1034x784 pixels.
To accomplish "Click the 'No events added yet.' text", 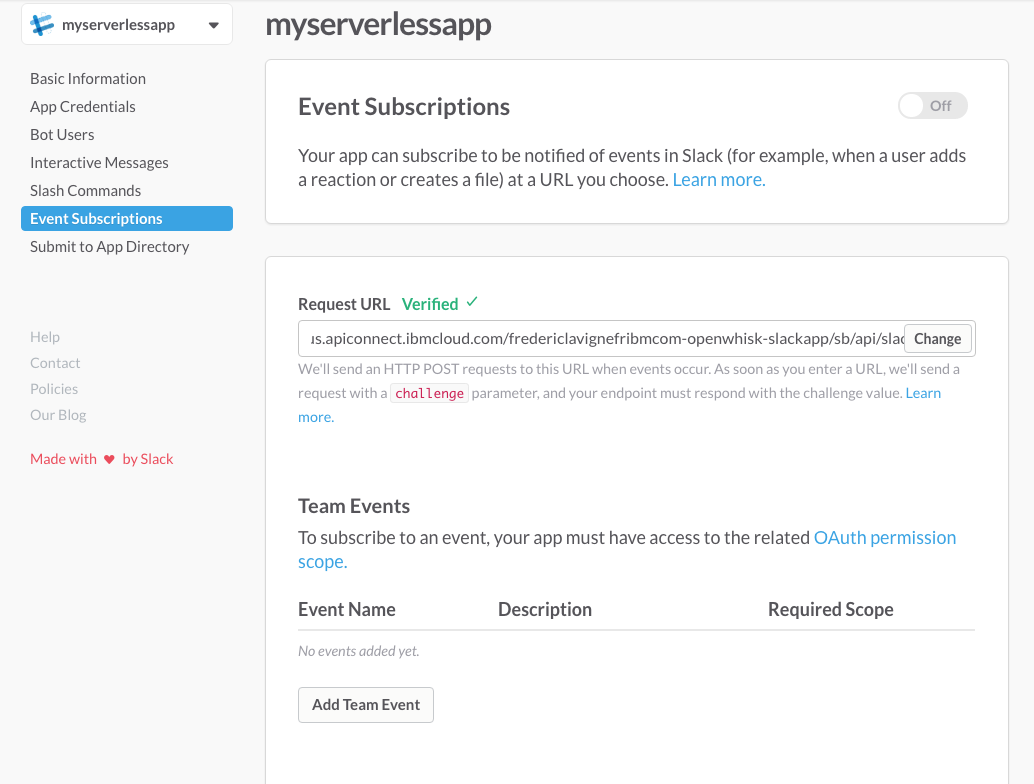I will click(x=359, y=651).
